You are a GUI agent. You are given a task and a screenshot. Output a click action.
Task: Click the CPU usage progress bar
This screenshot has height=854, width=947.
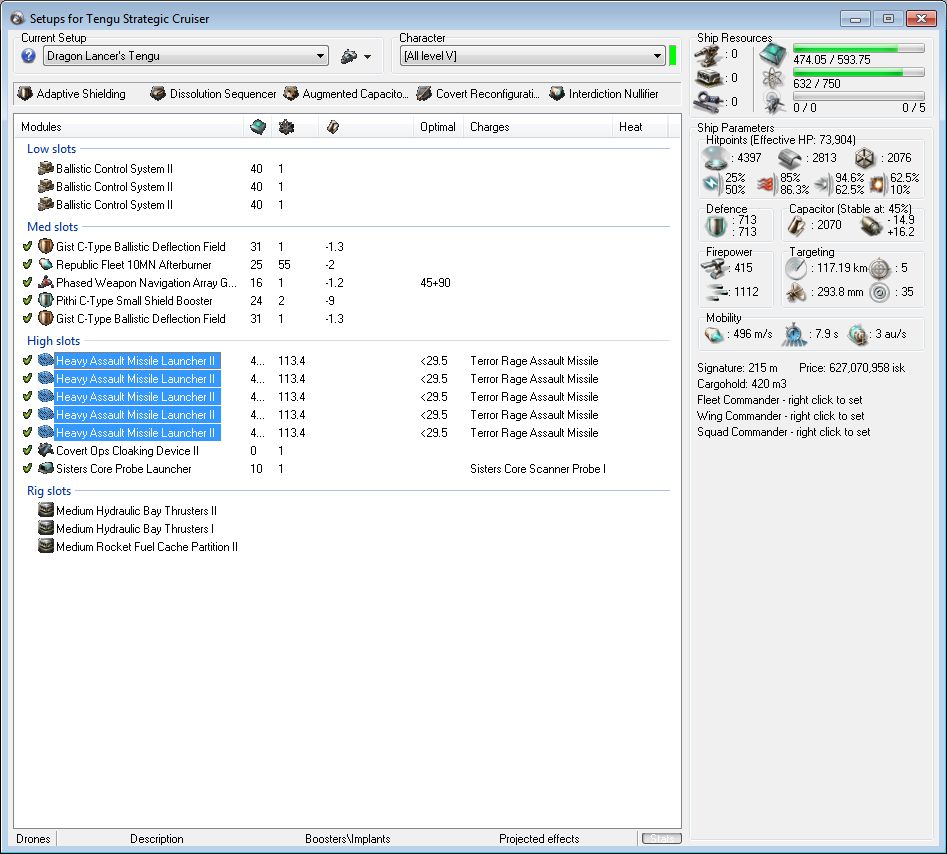[858, 48]
